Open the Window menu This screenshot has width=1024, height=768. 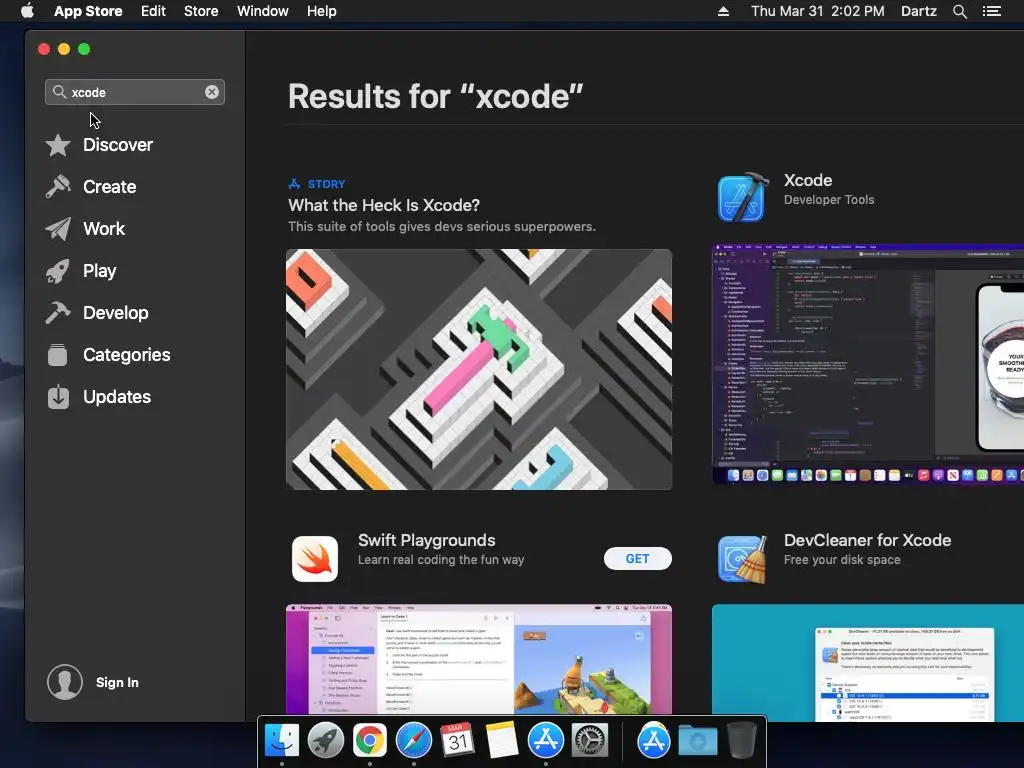(263, 11)
